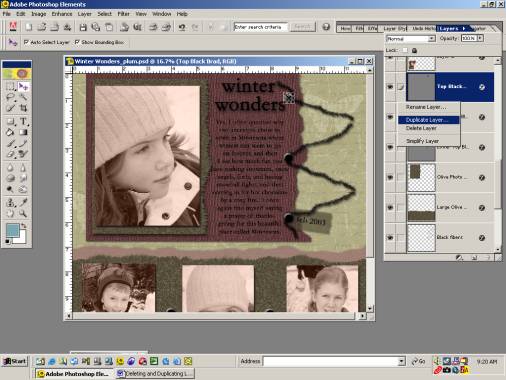Hide the Large Olive layer eye
Viewport: 506px width, 380px height.
coord(390,207)
